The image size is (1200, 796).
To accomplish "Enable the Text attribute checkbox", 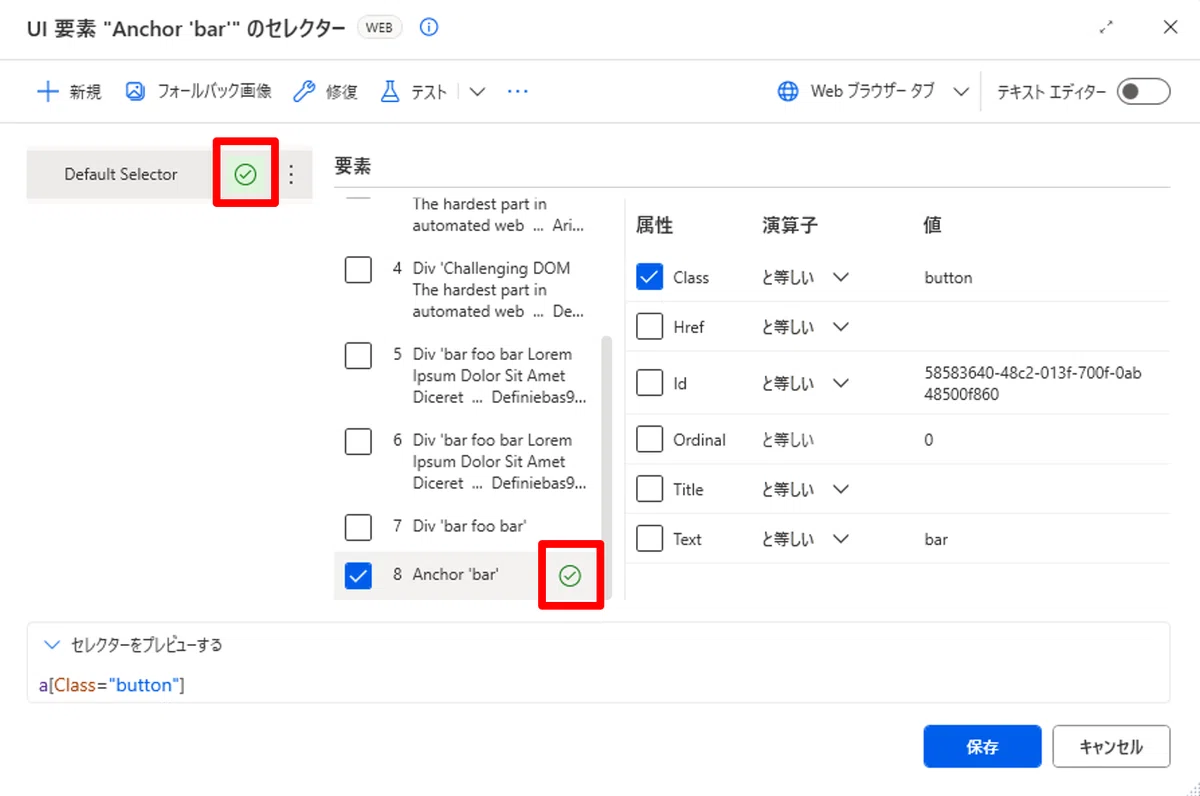I will coord(650,539).
